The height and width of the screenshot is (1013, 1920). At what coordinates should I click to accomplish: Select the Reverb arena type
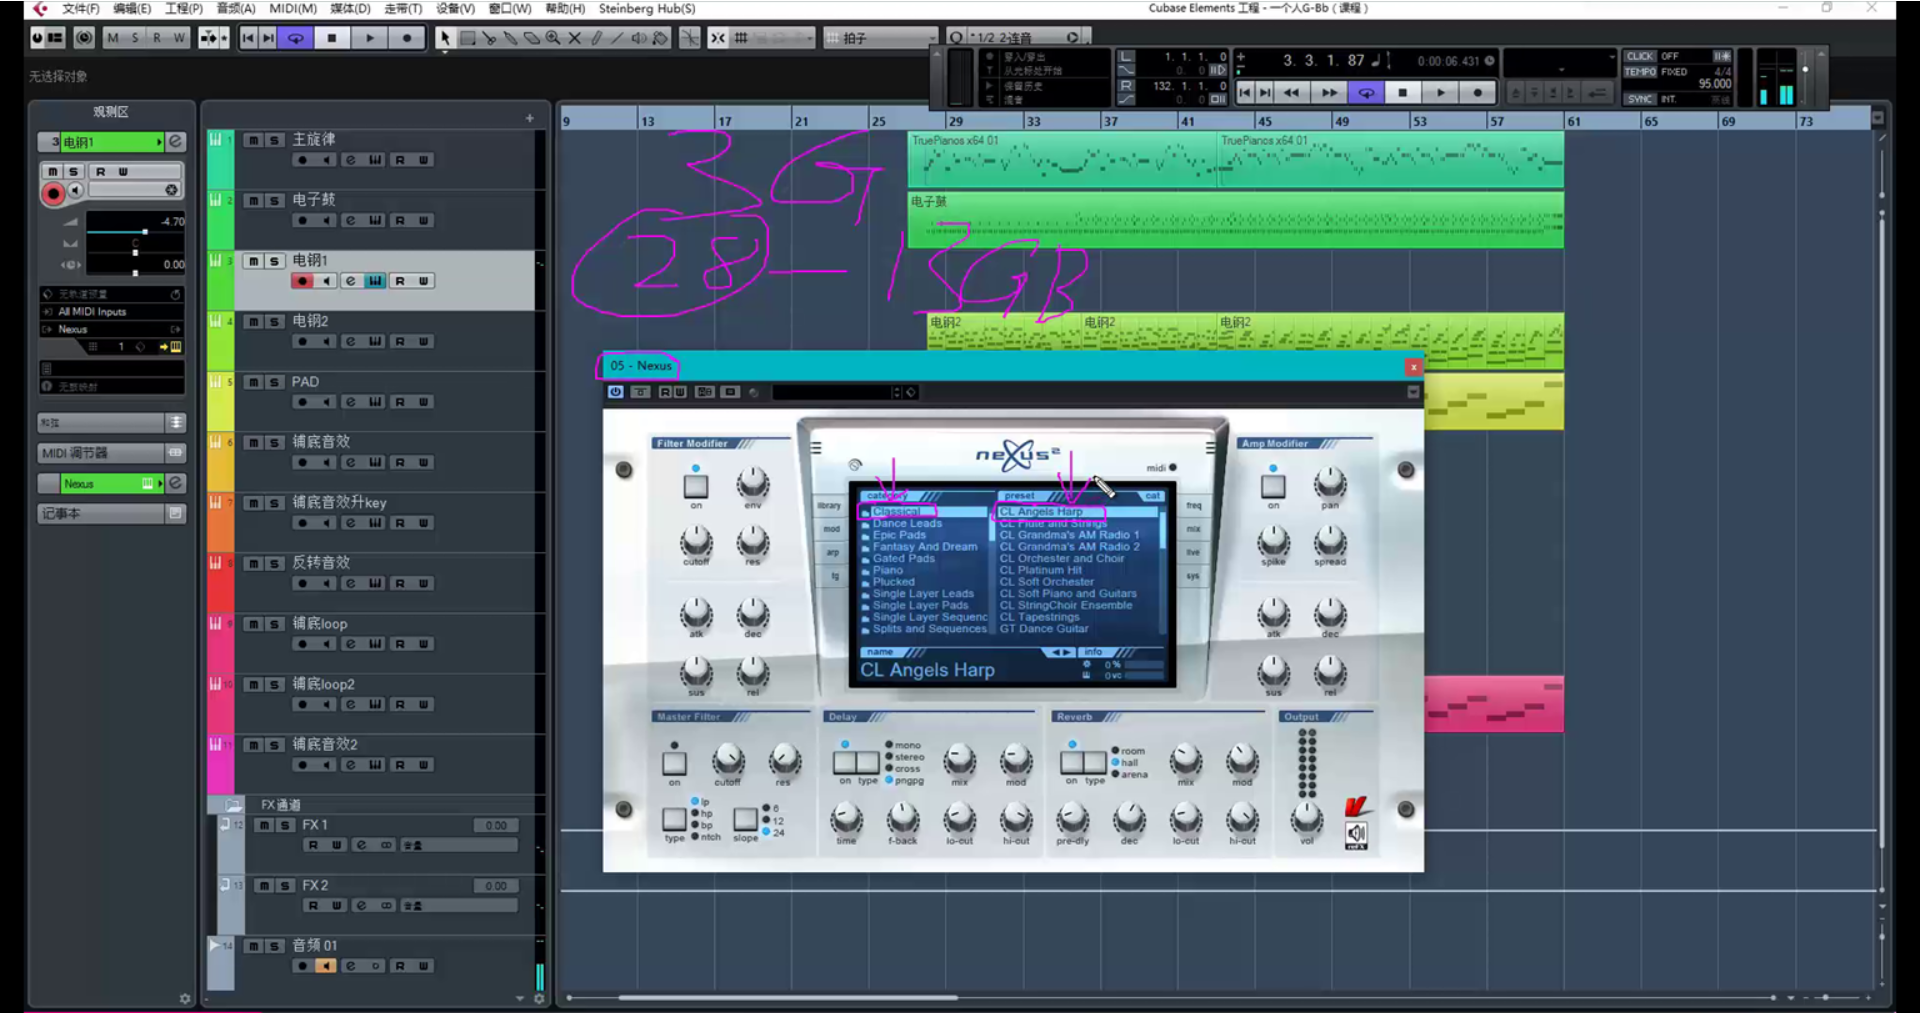[1130, 774]
